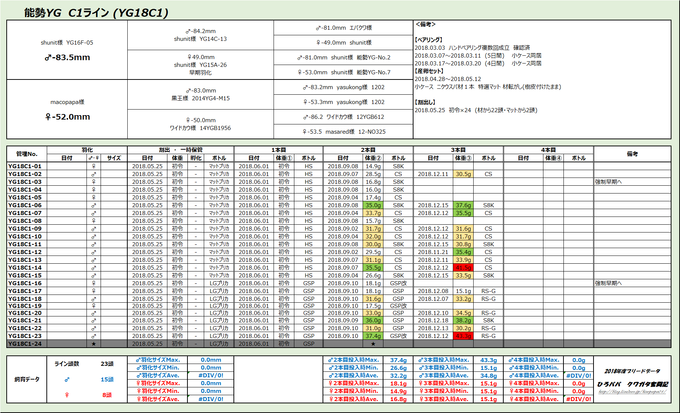Viewport: 680px width, 413px height.
Task: Click the 2018.04.28～2018.05.12 産卵セット date line
Action: click(x=448, y=79)
